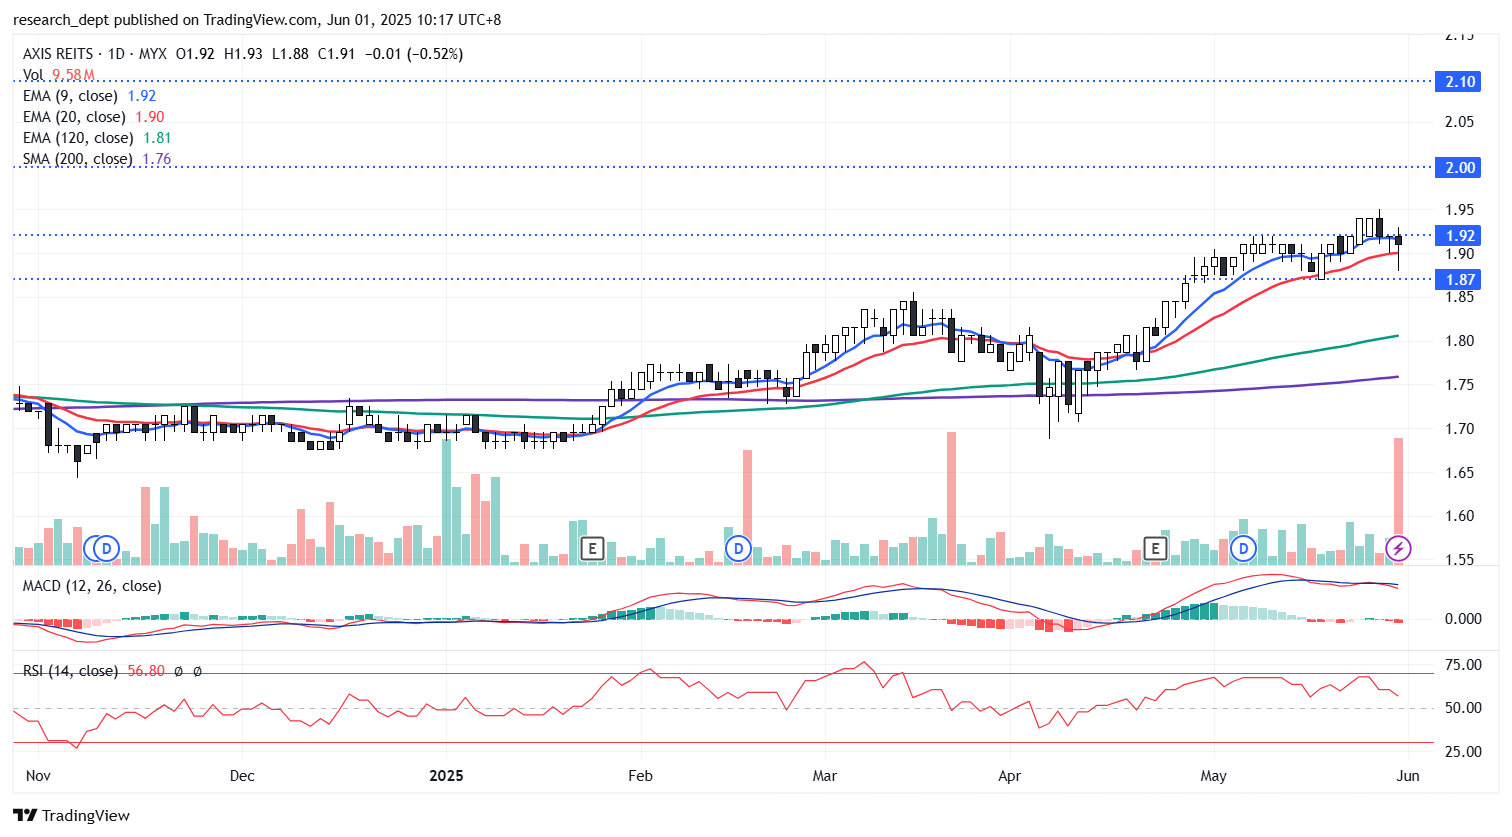Click the 1.80 price scale label

[1460, 341]
